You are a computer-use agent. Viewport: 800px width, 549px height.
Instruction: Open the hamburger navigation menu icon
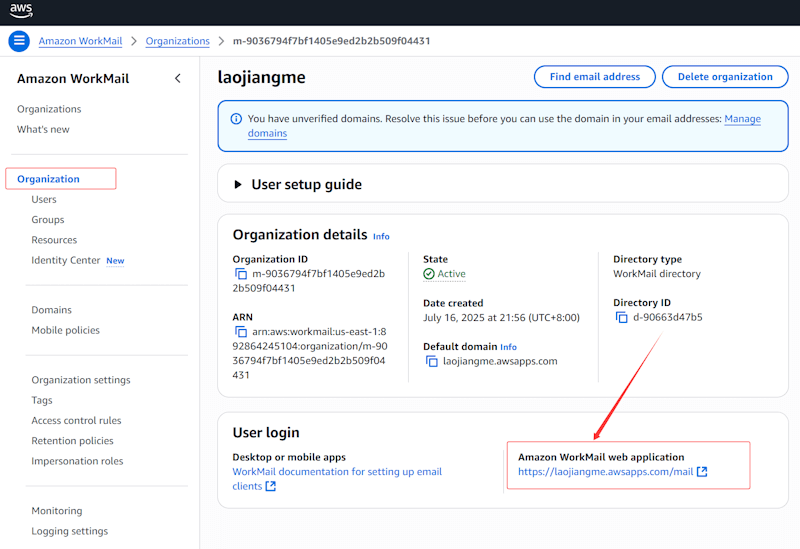pyautogui.click(x=19, y=41)
